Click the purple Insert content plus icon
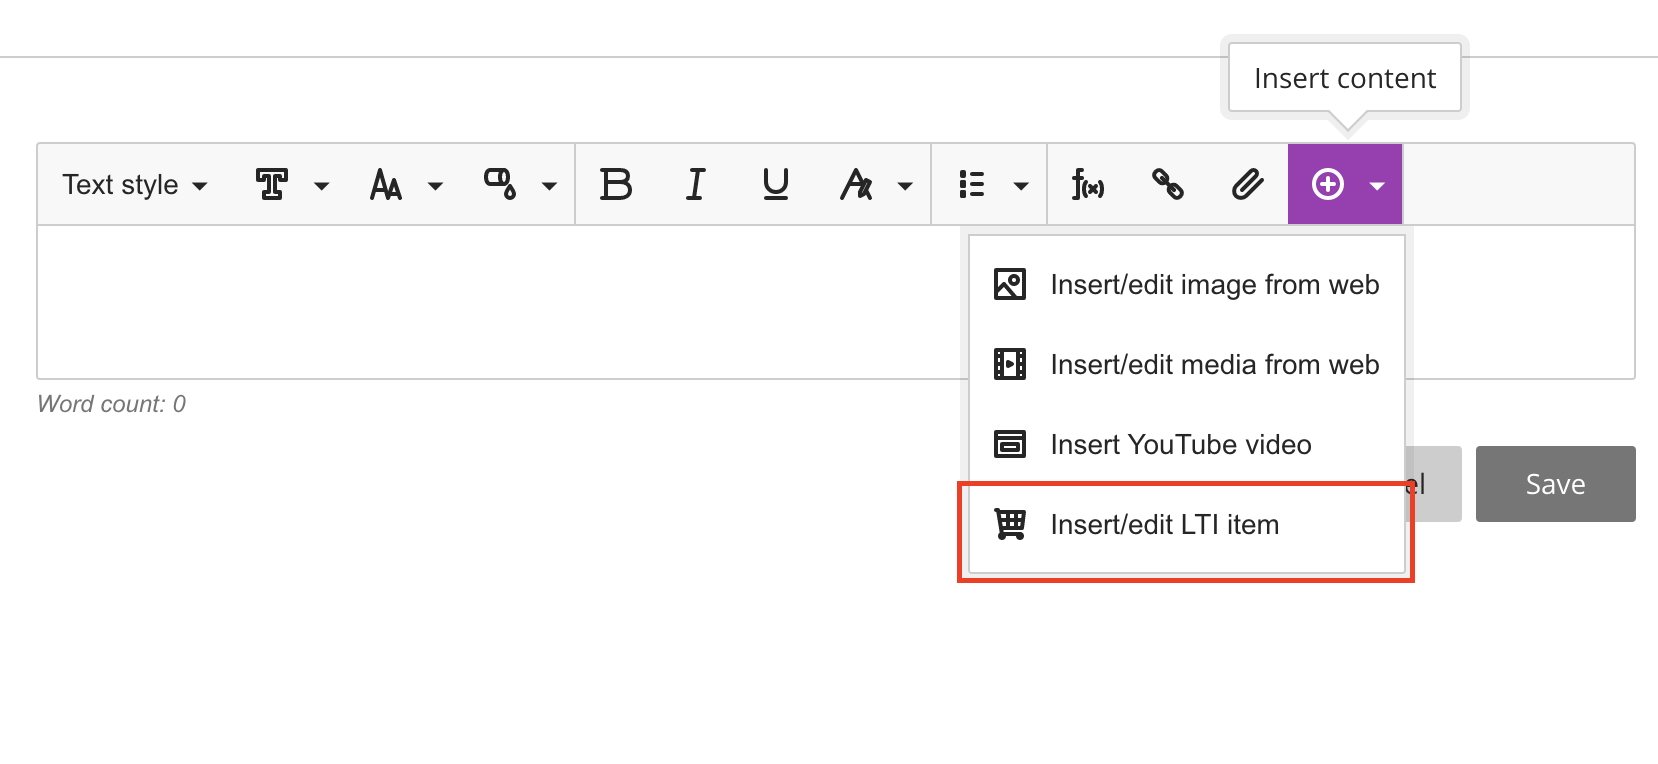 pos(1328,185)
